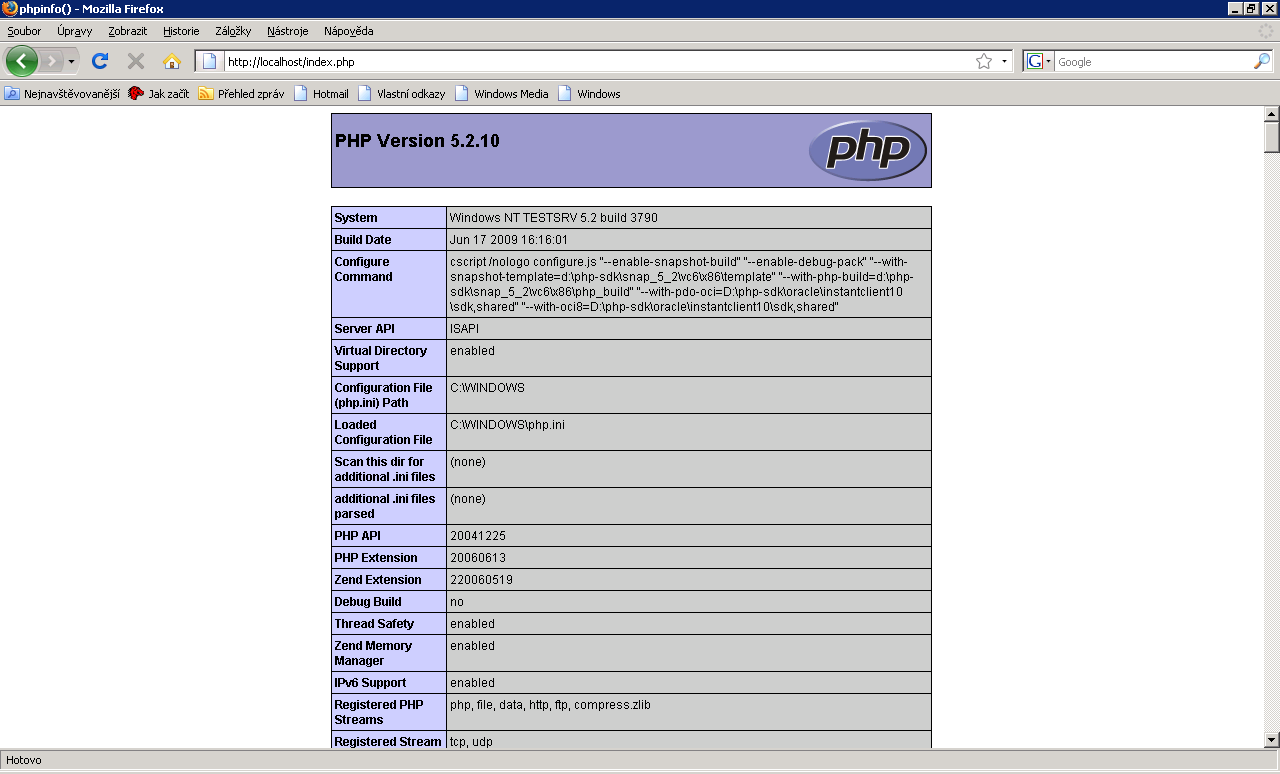Reload the page with the blue refresh icon
Screen dimensions: 1280x774
pyautogui.click(x=100, y=61)
